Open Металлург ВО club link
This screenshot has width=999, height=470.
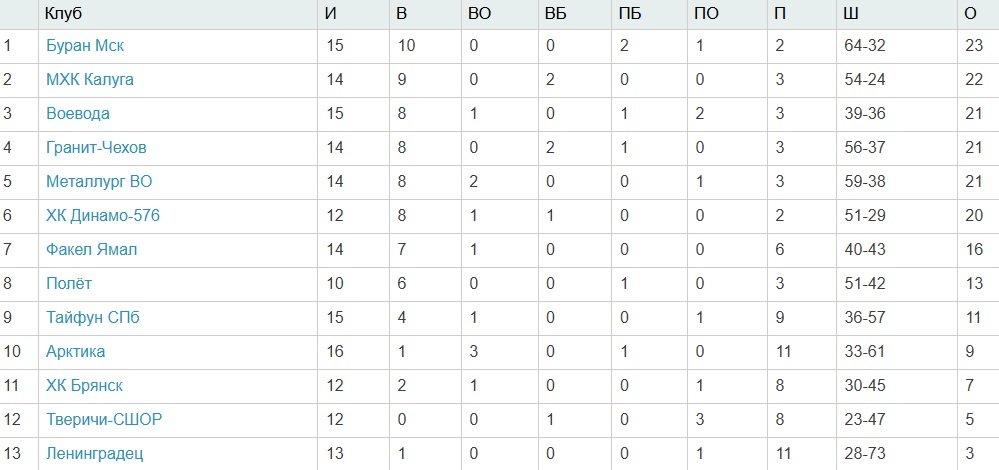pos(99,181)
